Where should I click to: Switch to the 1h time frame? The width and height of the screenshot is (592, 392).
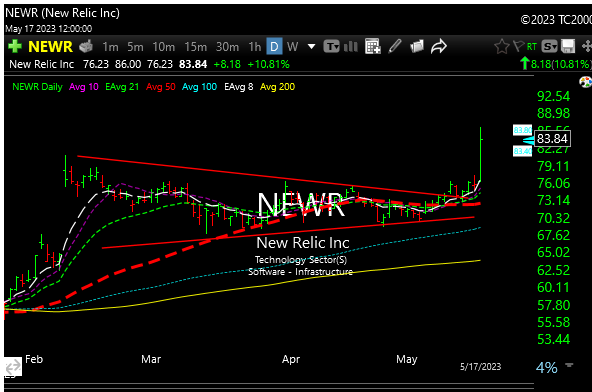pos(254,47)
